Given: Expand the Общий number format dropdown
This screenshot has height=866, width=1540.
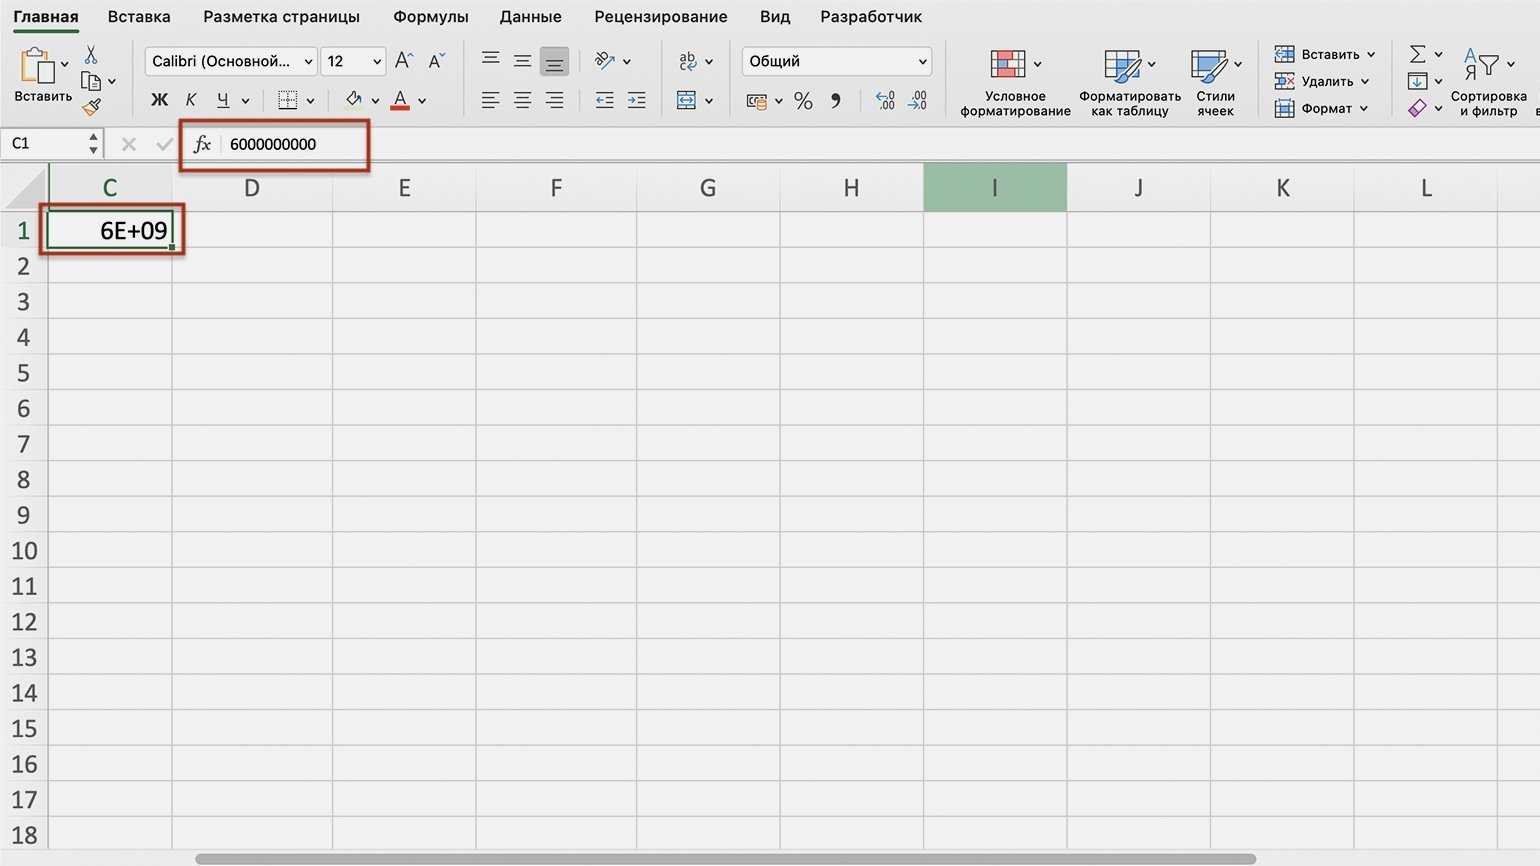Looking at the screenshot, I should [836, 61].
